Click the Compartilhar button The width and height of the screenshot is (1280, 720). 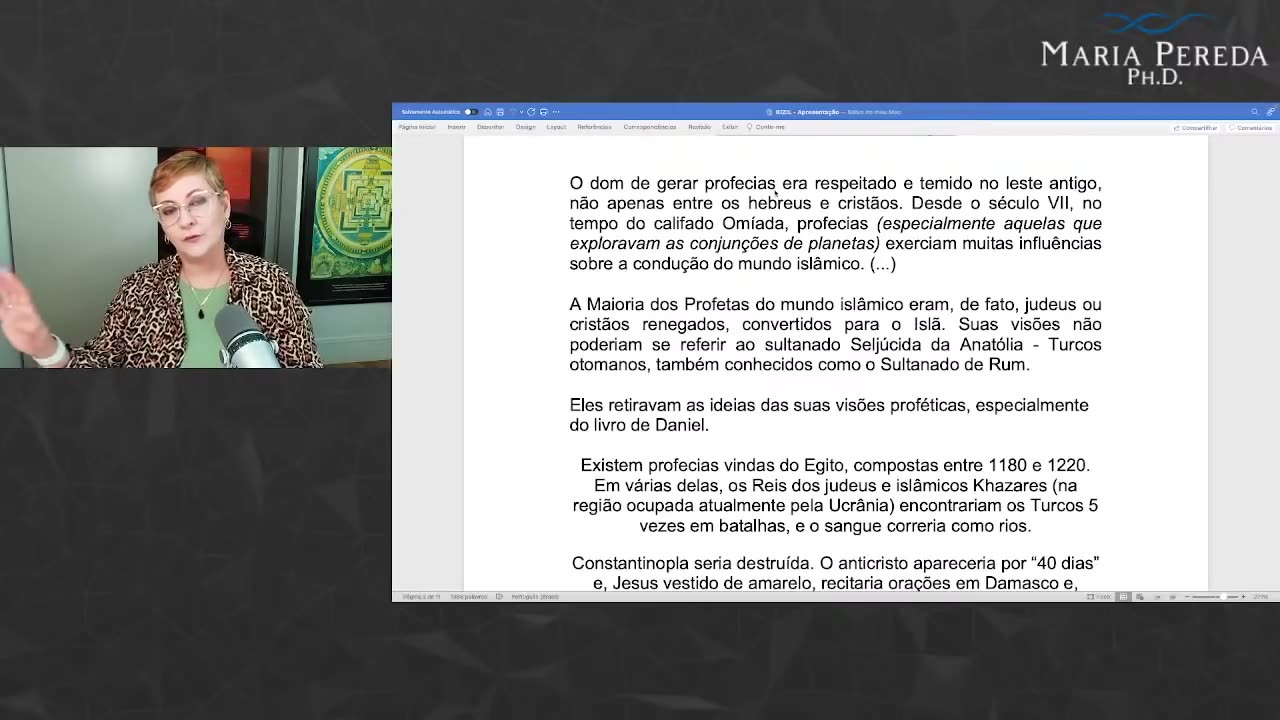pos(1196,128)
